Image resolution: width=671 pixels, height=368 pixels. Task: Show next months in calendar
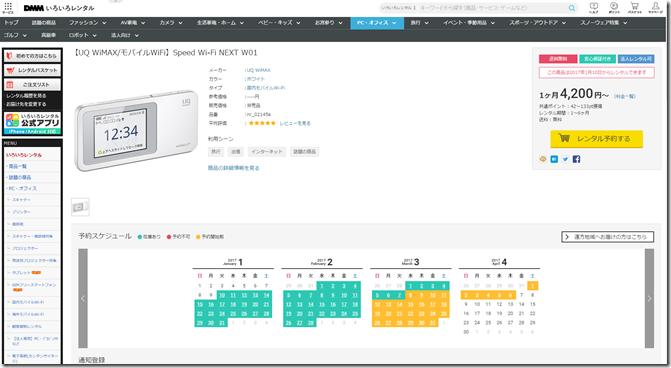point(649,298)
